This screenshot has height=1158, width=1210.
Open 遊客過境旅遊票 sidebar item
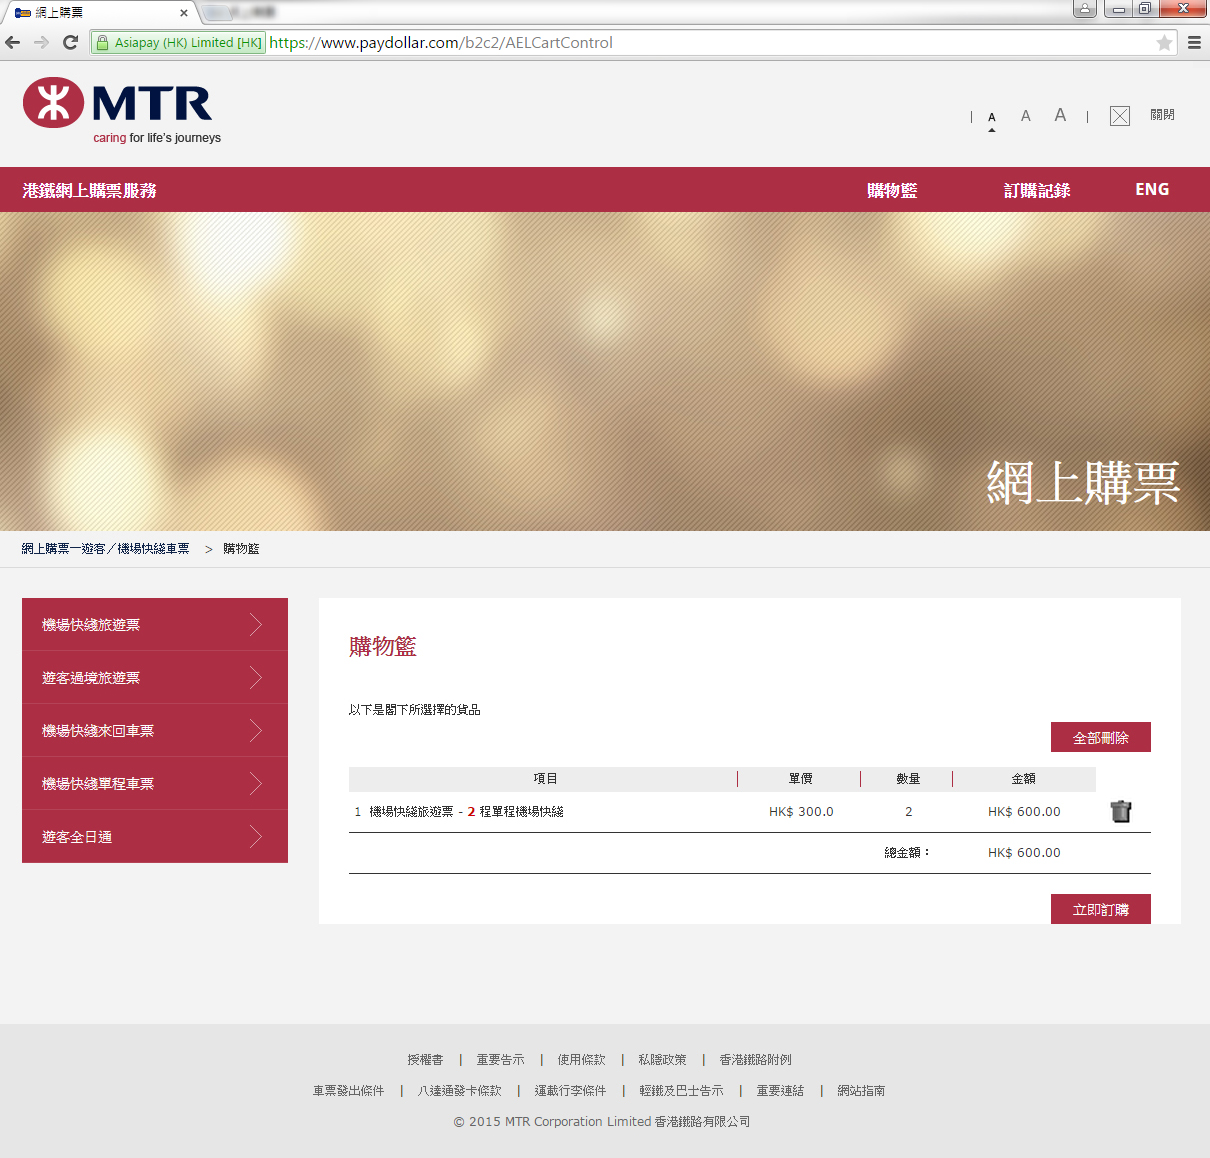pyautogui.click(x=155, y=677)
